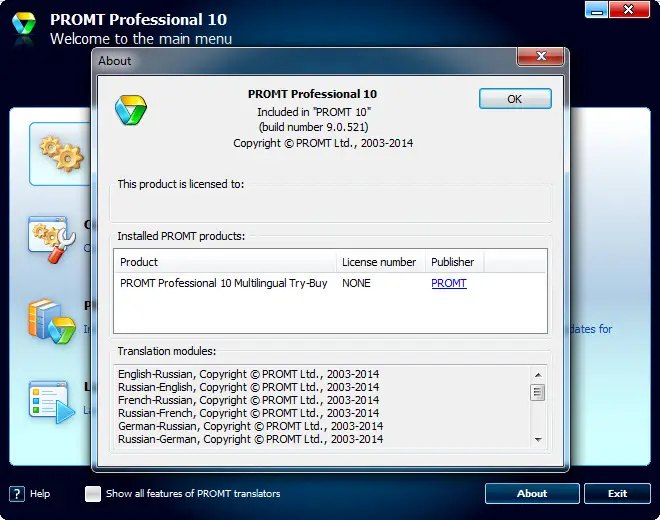Click the Copyright PROMT Ltd., 2003-2014 header line
The height and width of the screenshot is (520, 660).
click(x=323, y=143)
